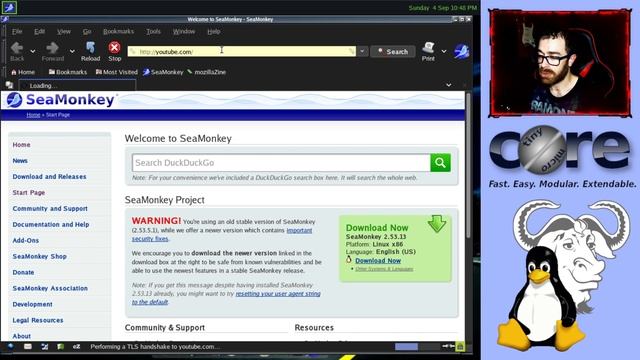Open the View menu
This screenshot has width=640, height=360.
pyautogui.click(x=64, y=31)
